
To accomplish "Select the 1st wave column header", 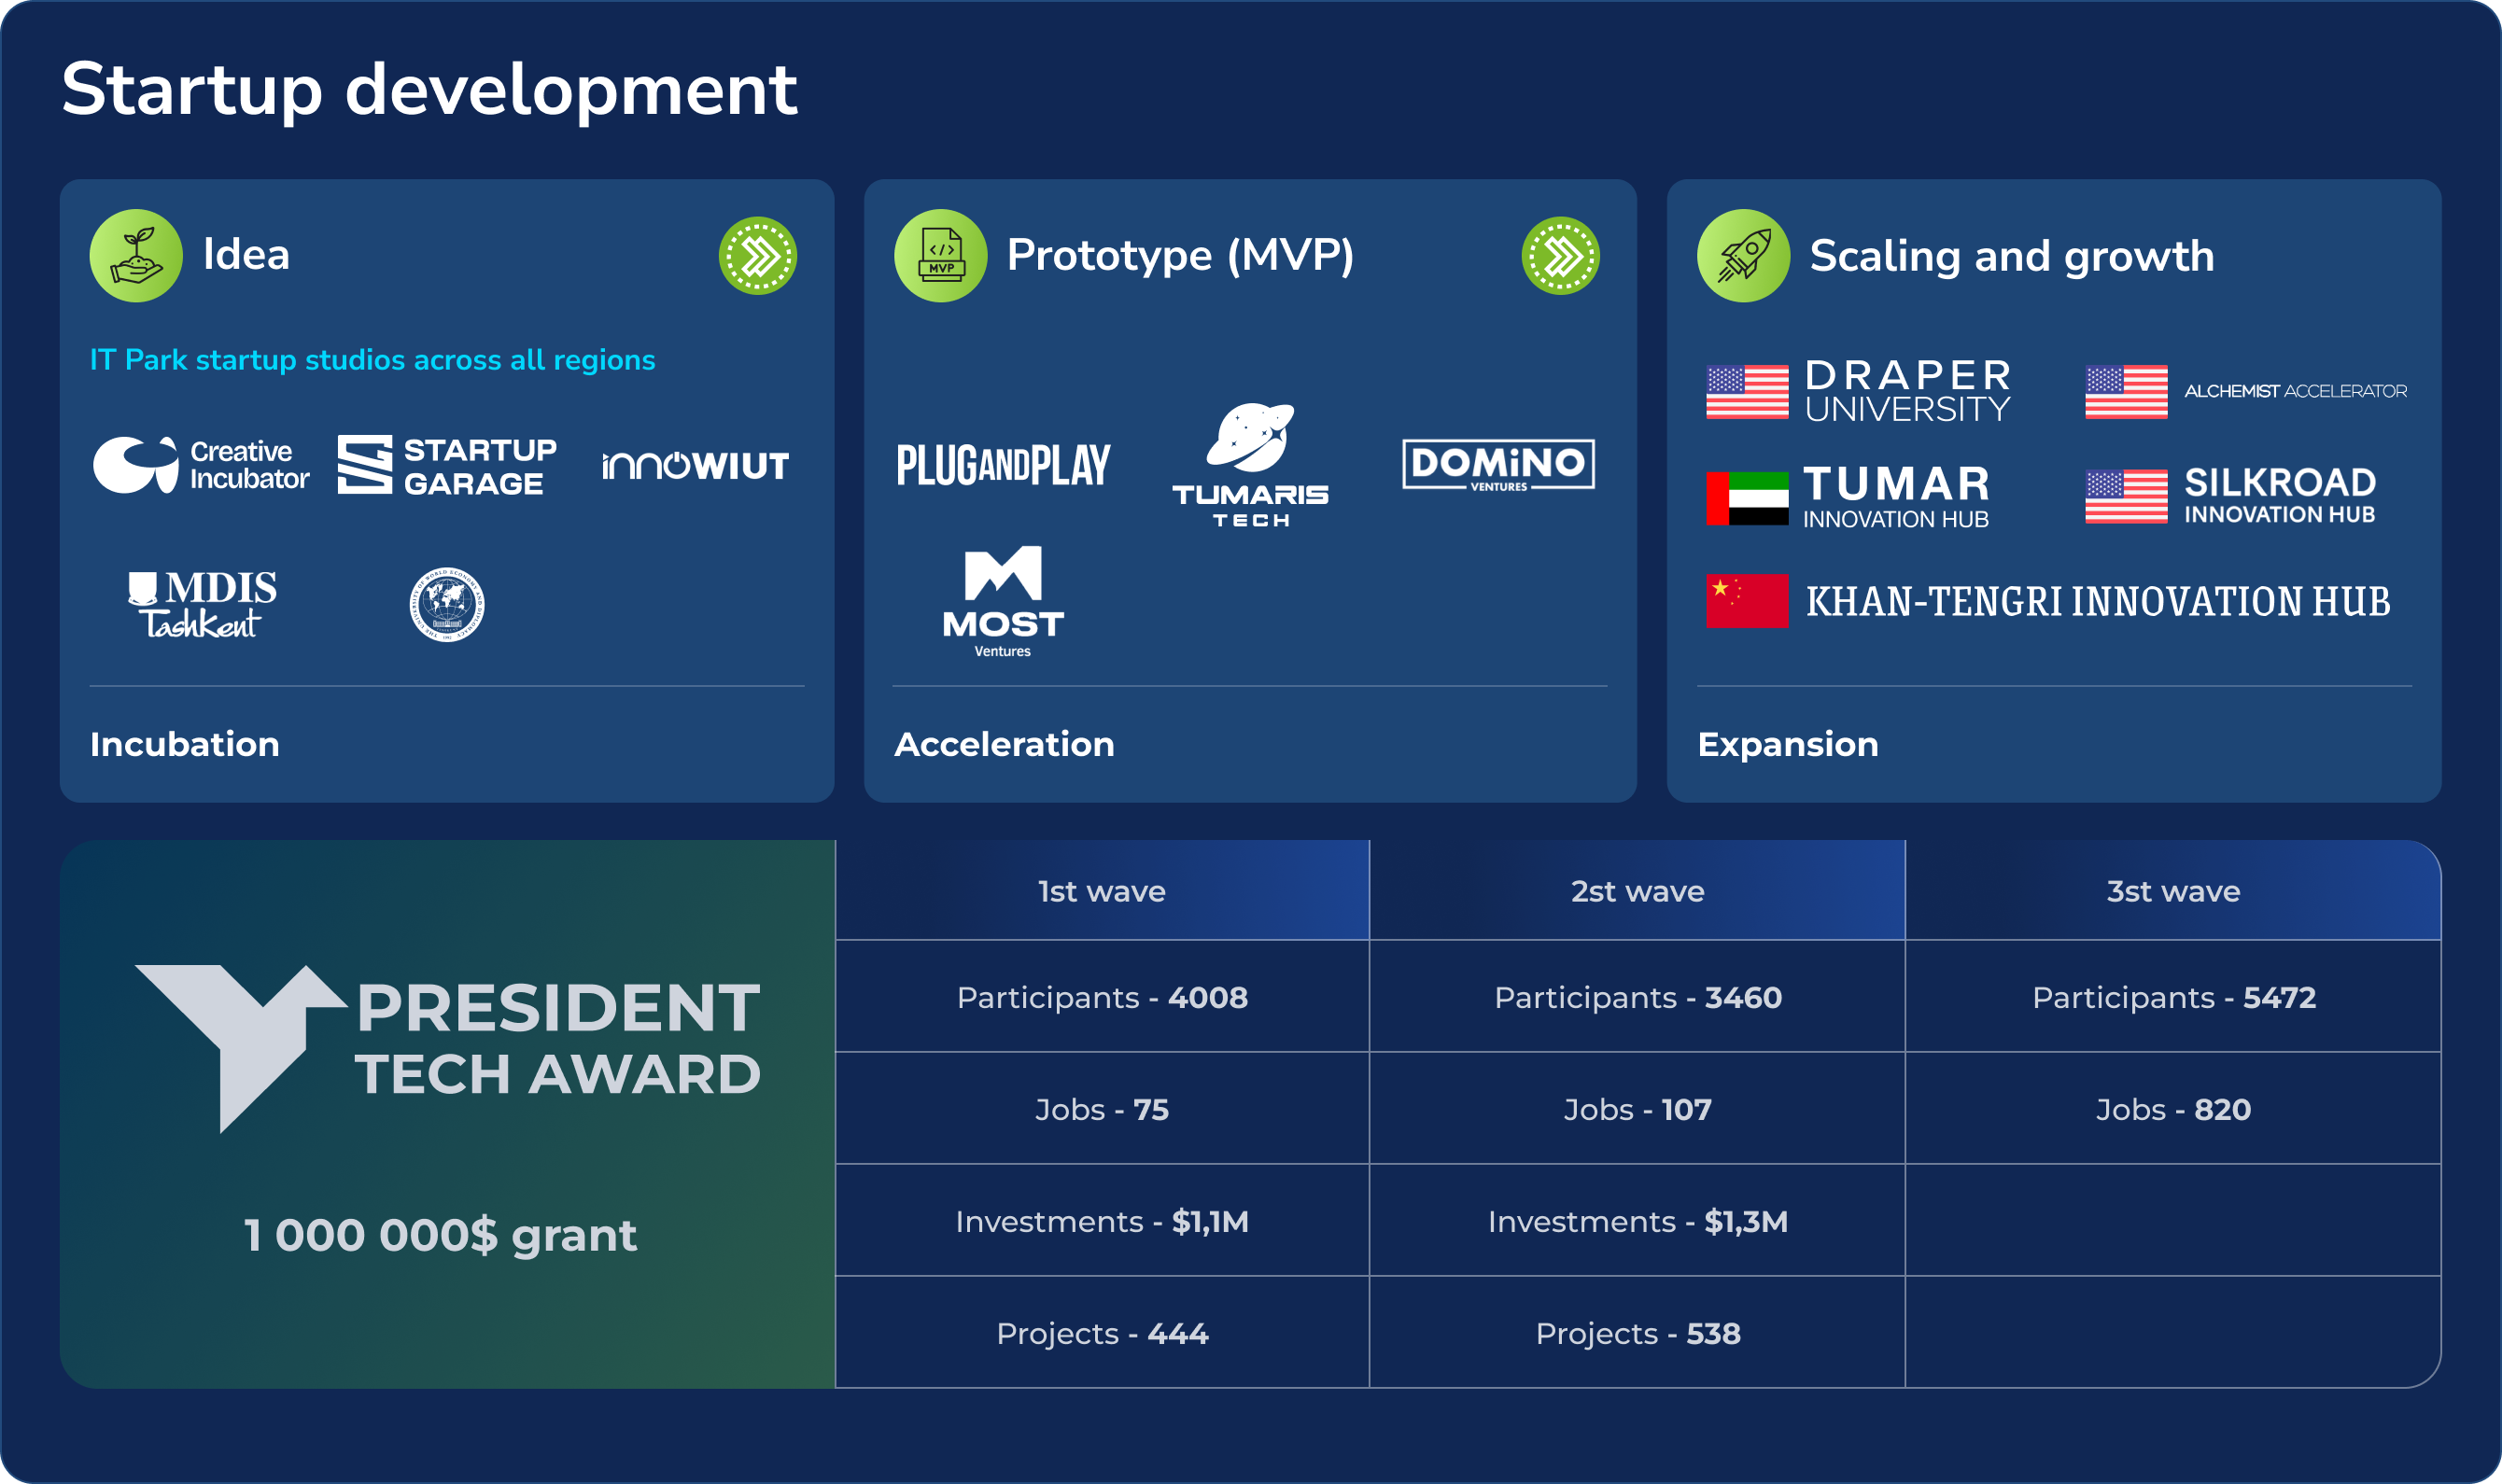I will tap(1102, 891).
